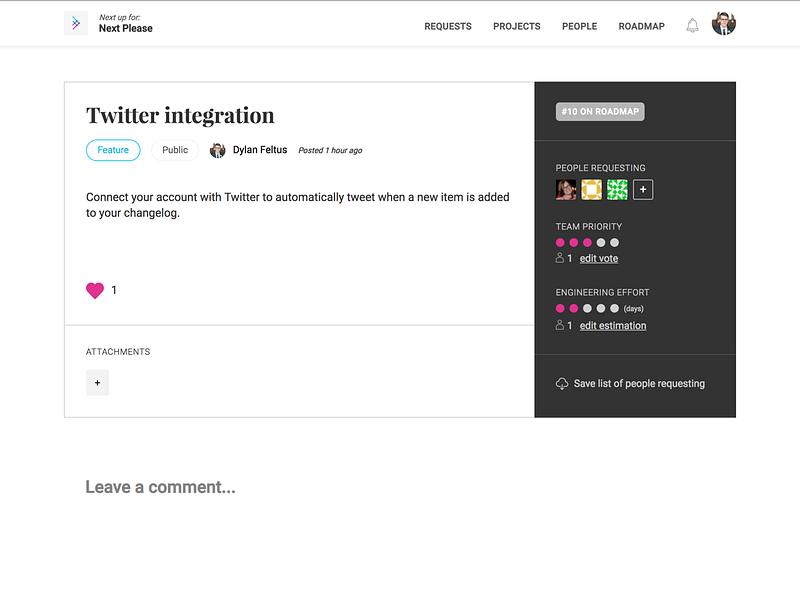
Task: Click the Next Please workspace name
Action: (x=126, y=29)
